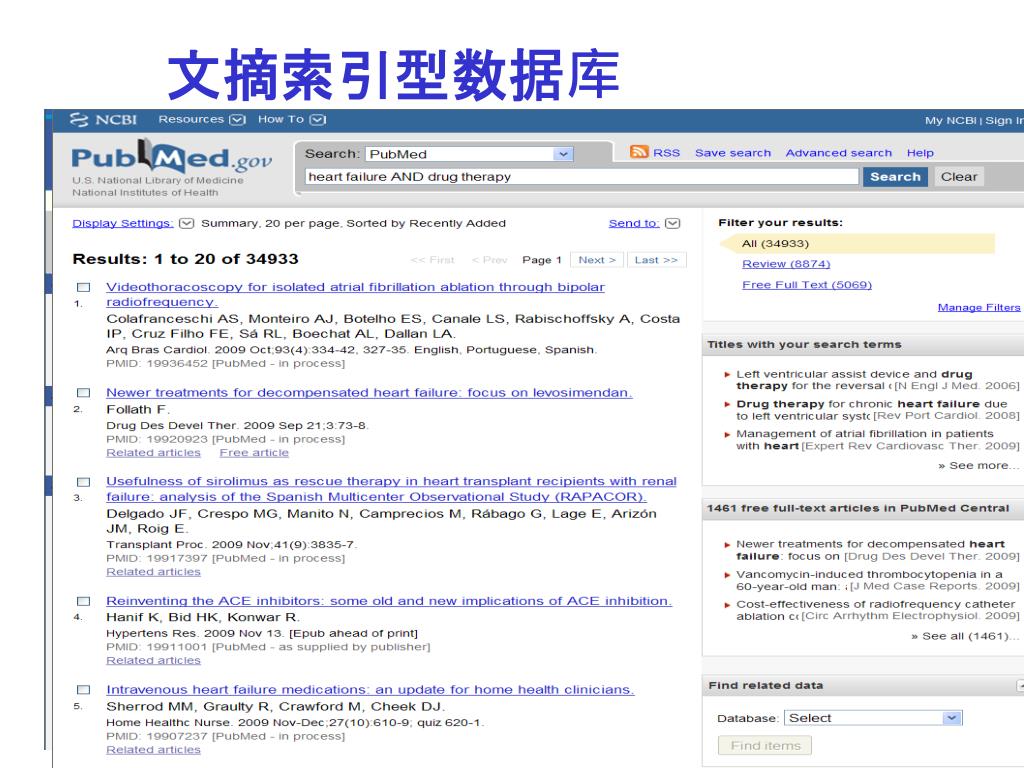Image resolution: width=1024 pixels, height=768 pixels.
Task: Open the RSS link
Action: [666, 153]
